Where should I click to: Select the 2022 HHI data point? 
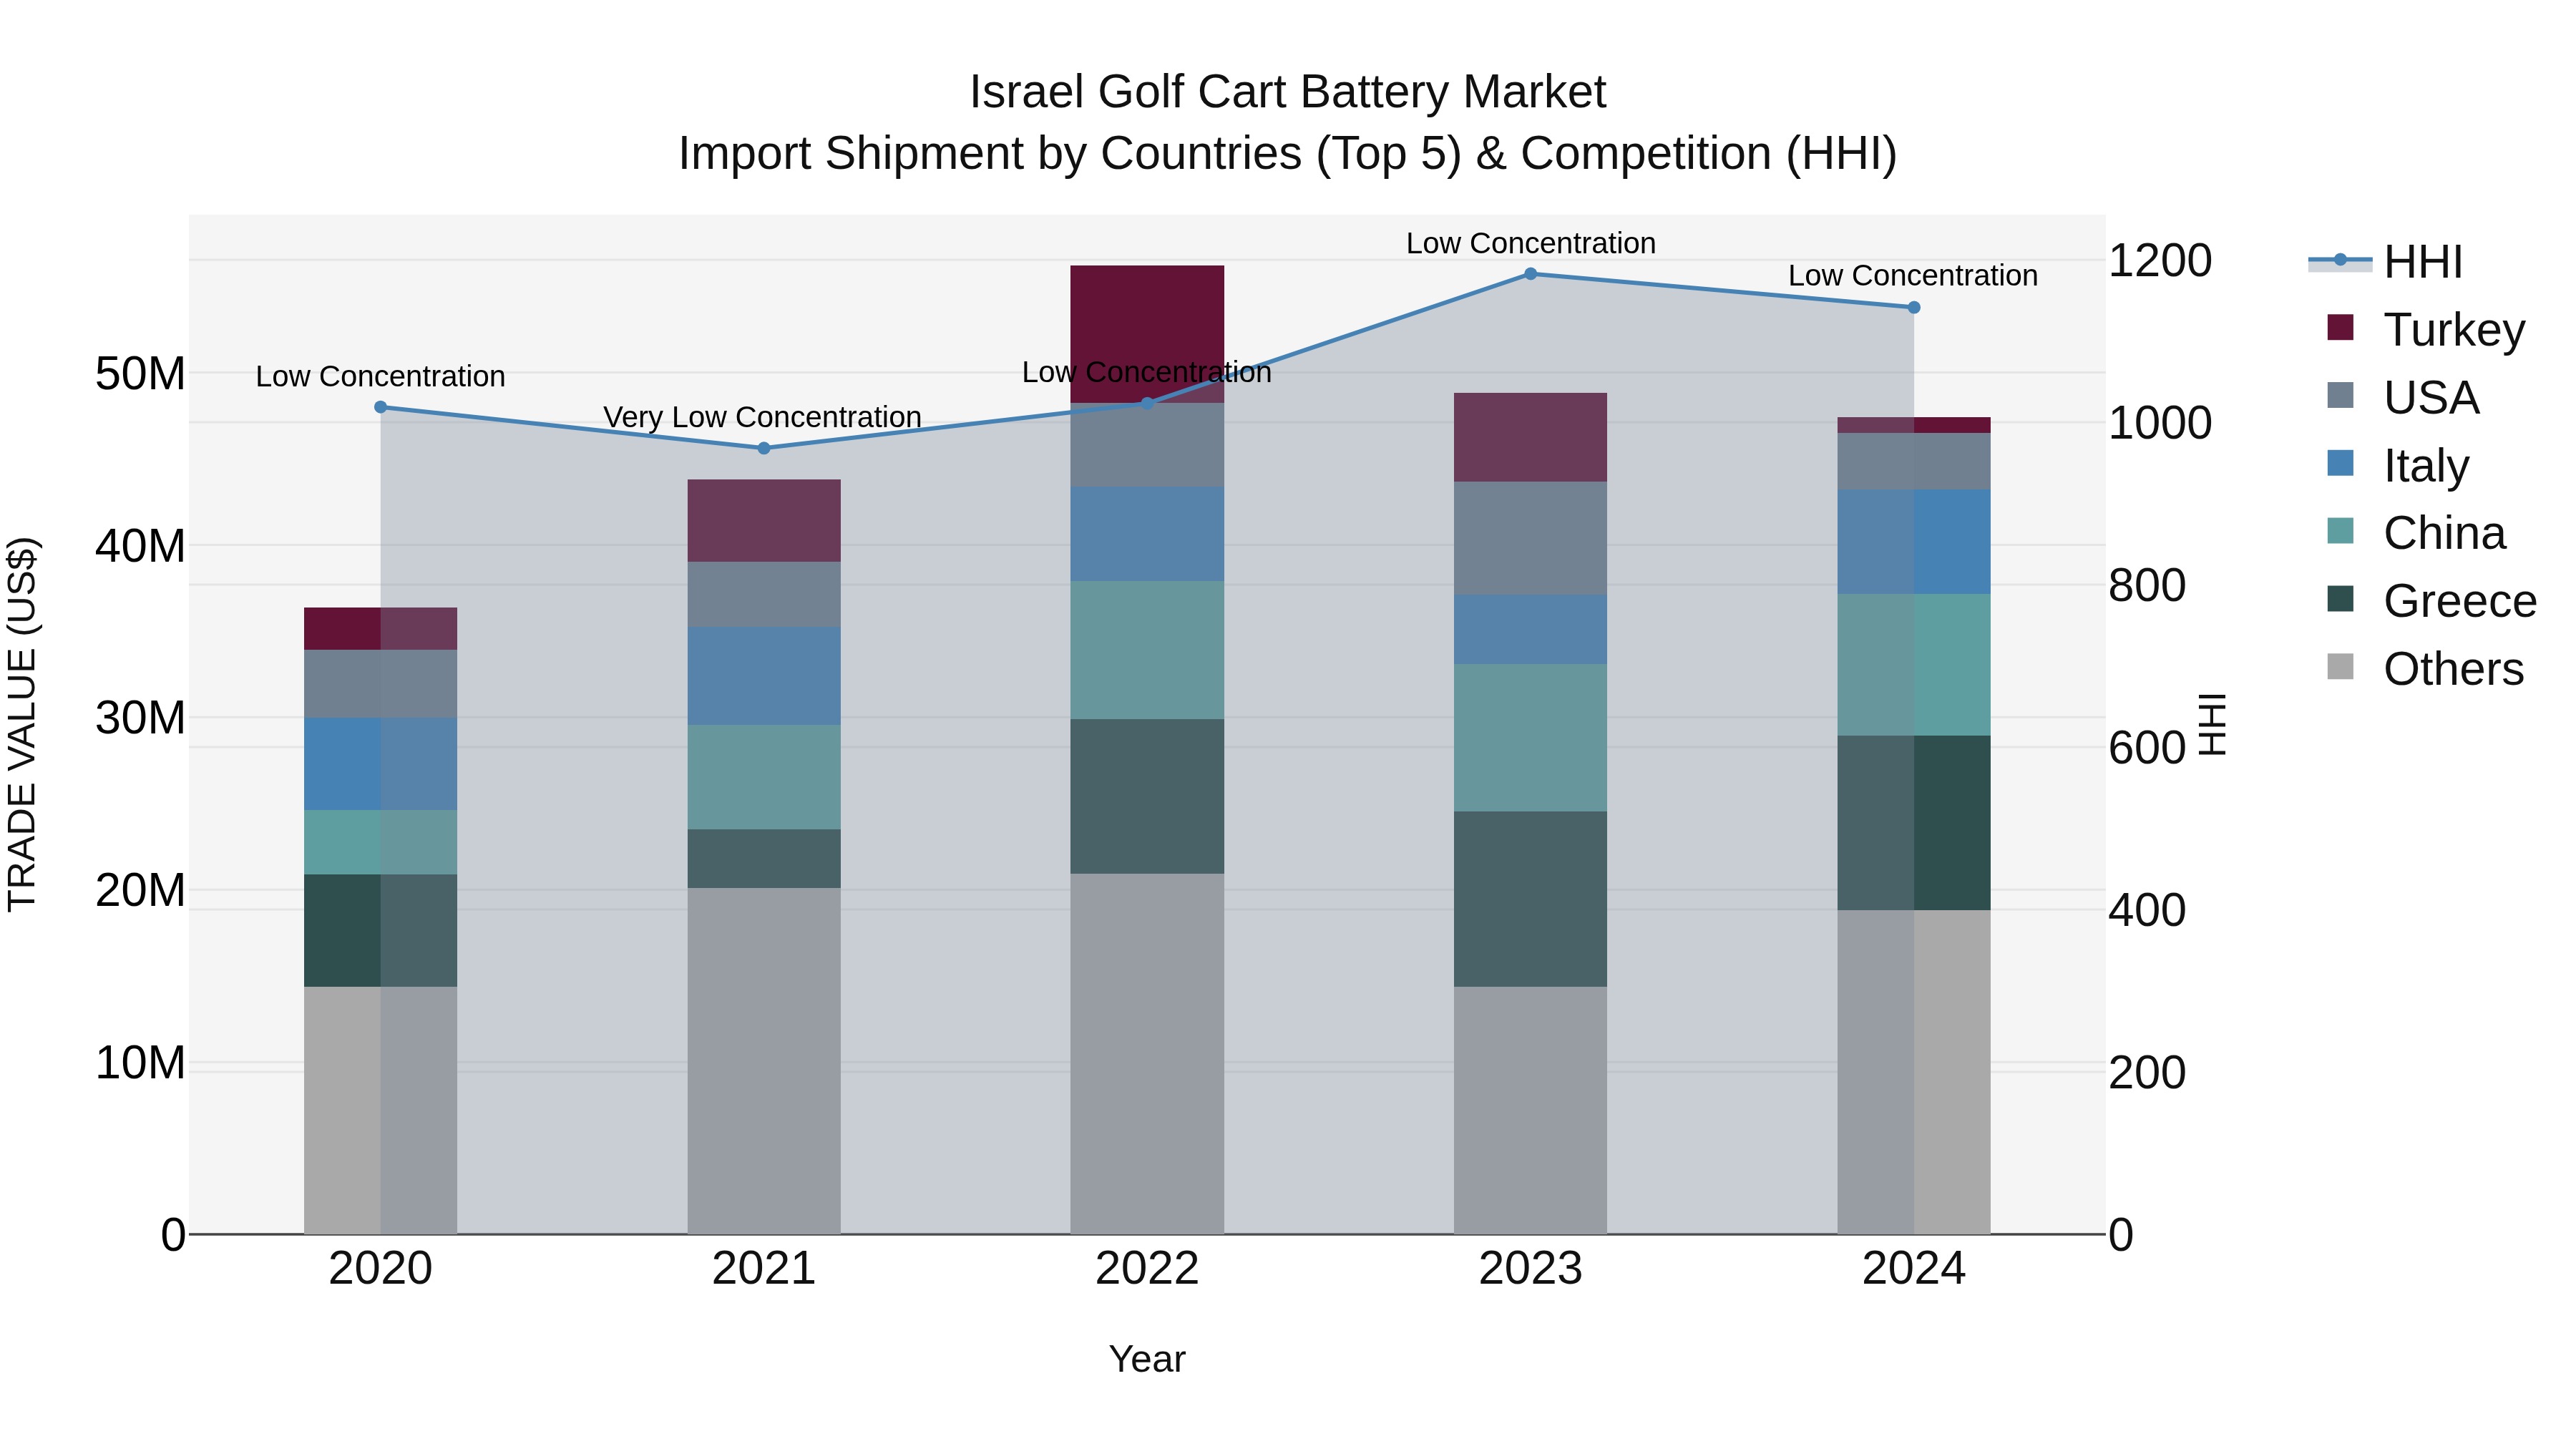(1147, 403)
